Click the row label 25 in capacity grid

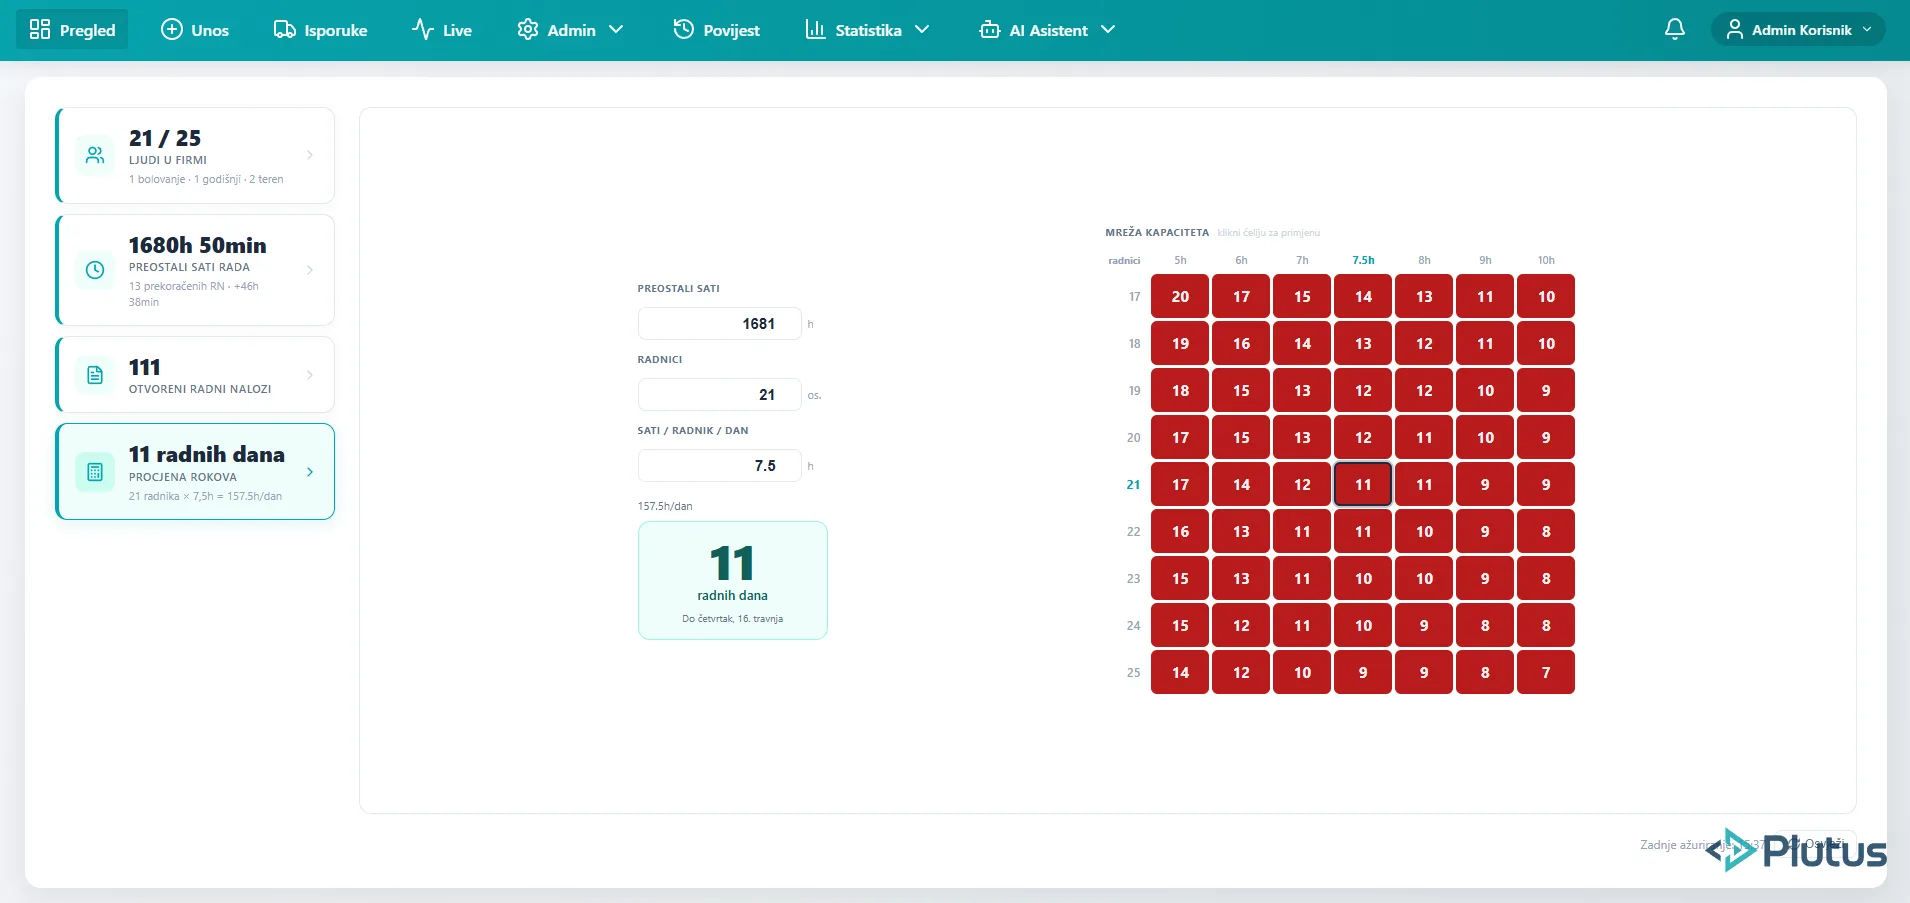pos(1133,672)
